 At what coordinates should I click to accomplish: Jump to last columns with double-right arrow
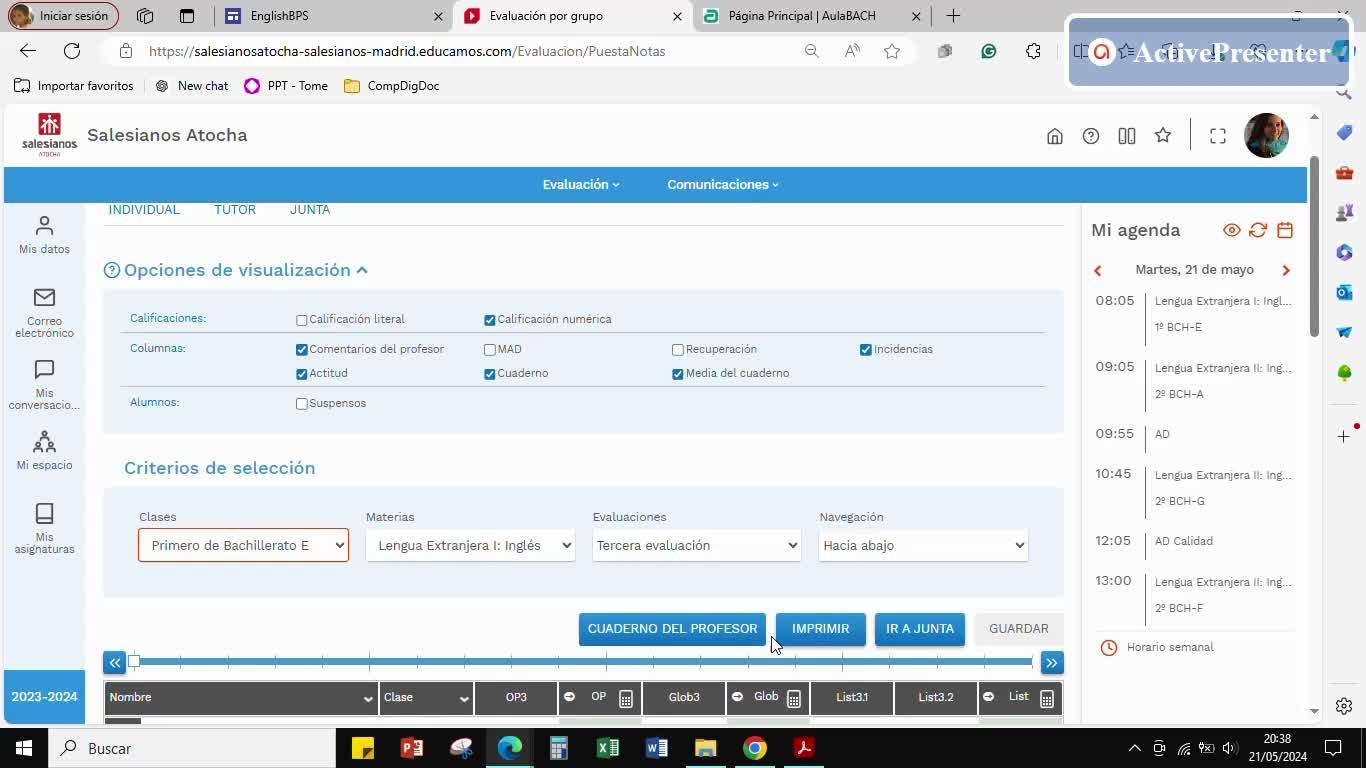(x=1051, y=662)
